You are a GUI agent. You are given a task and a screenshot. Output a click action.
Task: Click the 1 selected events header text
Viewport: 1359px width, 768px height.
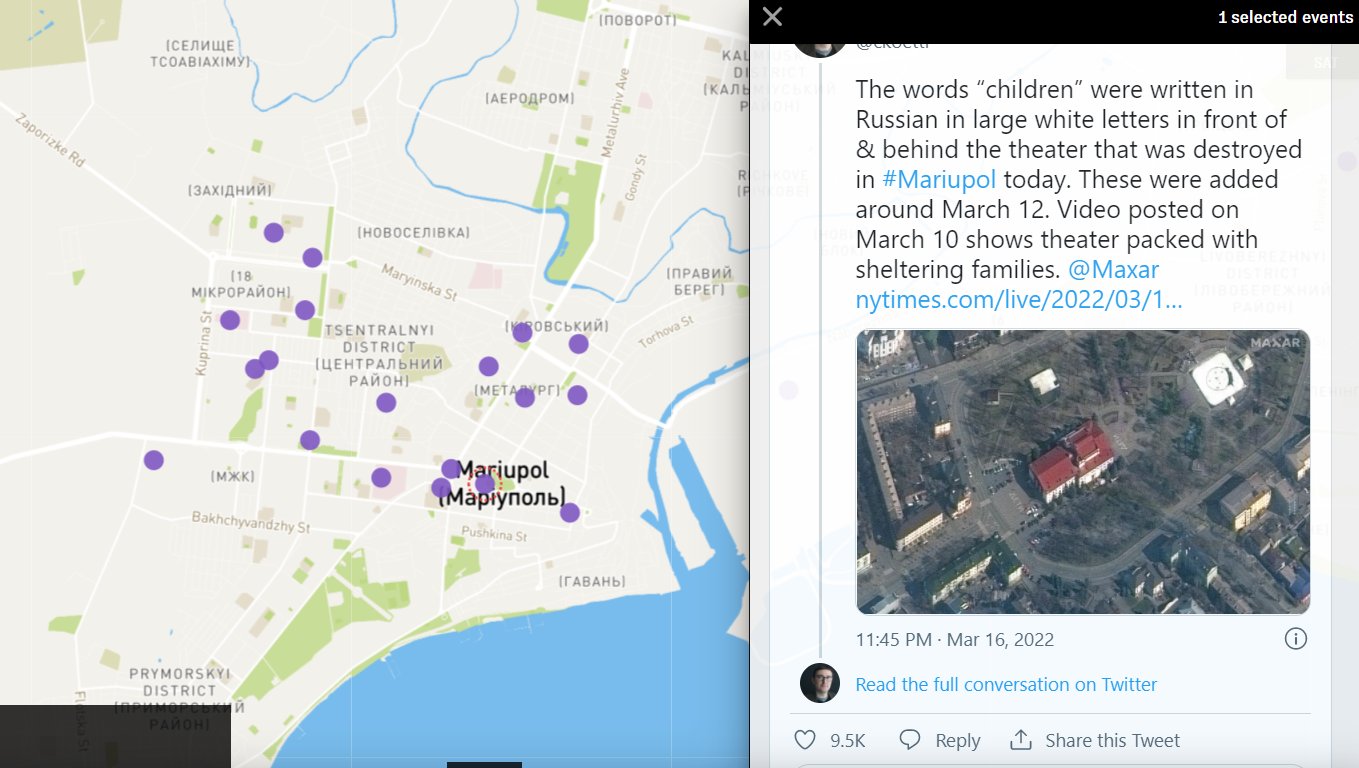[x=1285, y=17]
